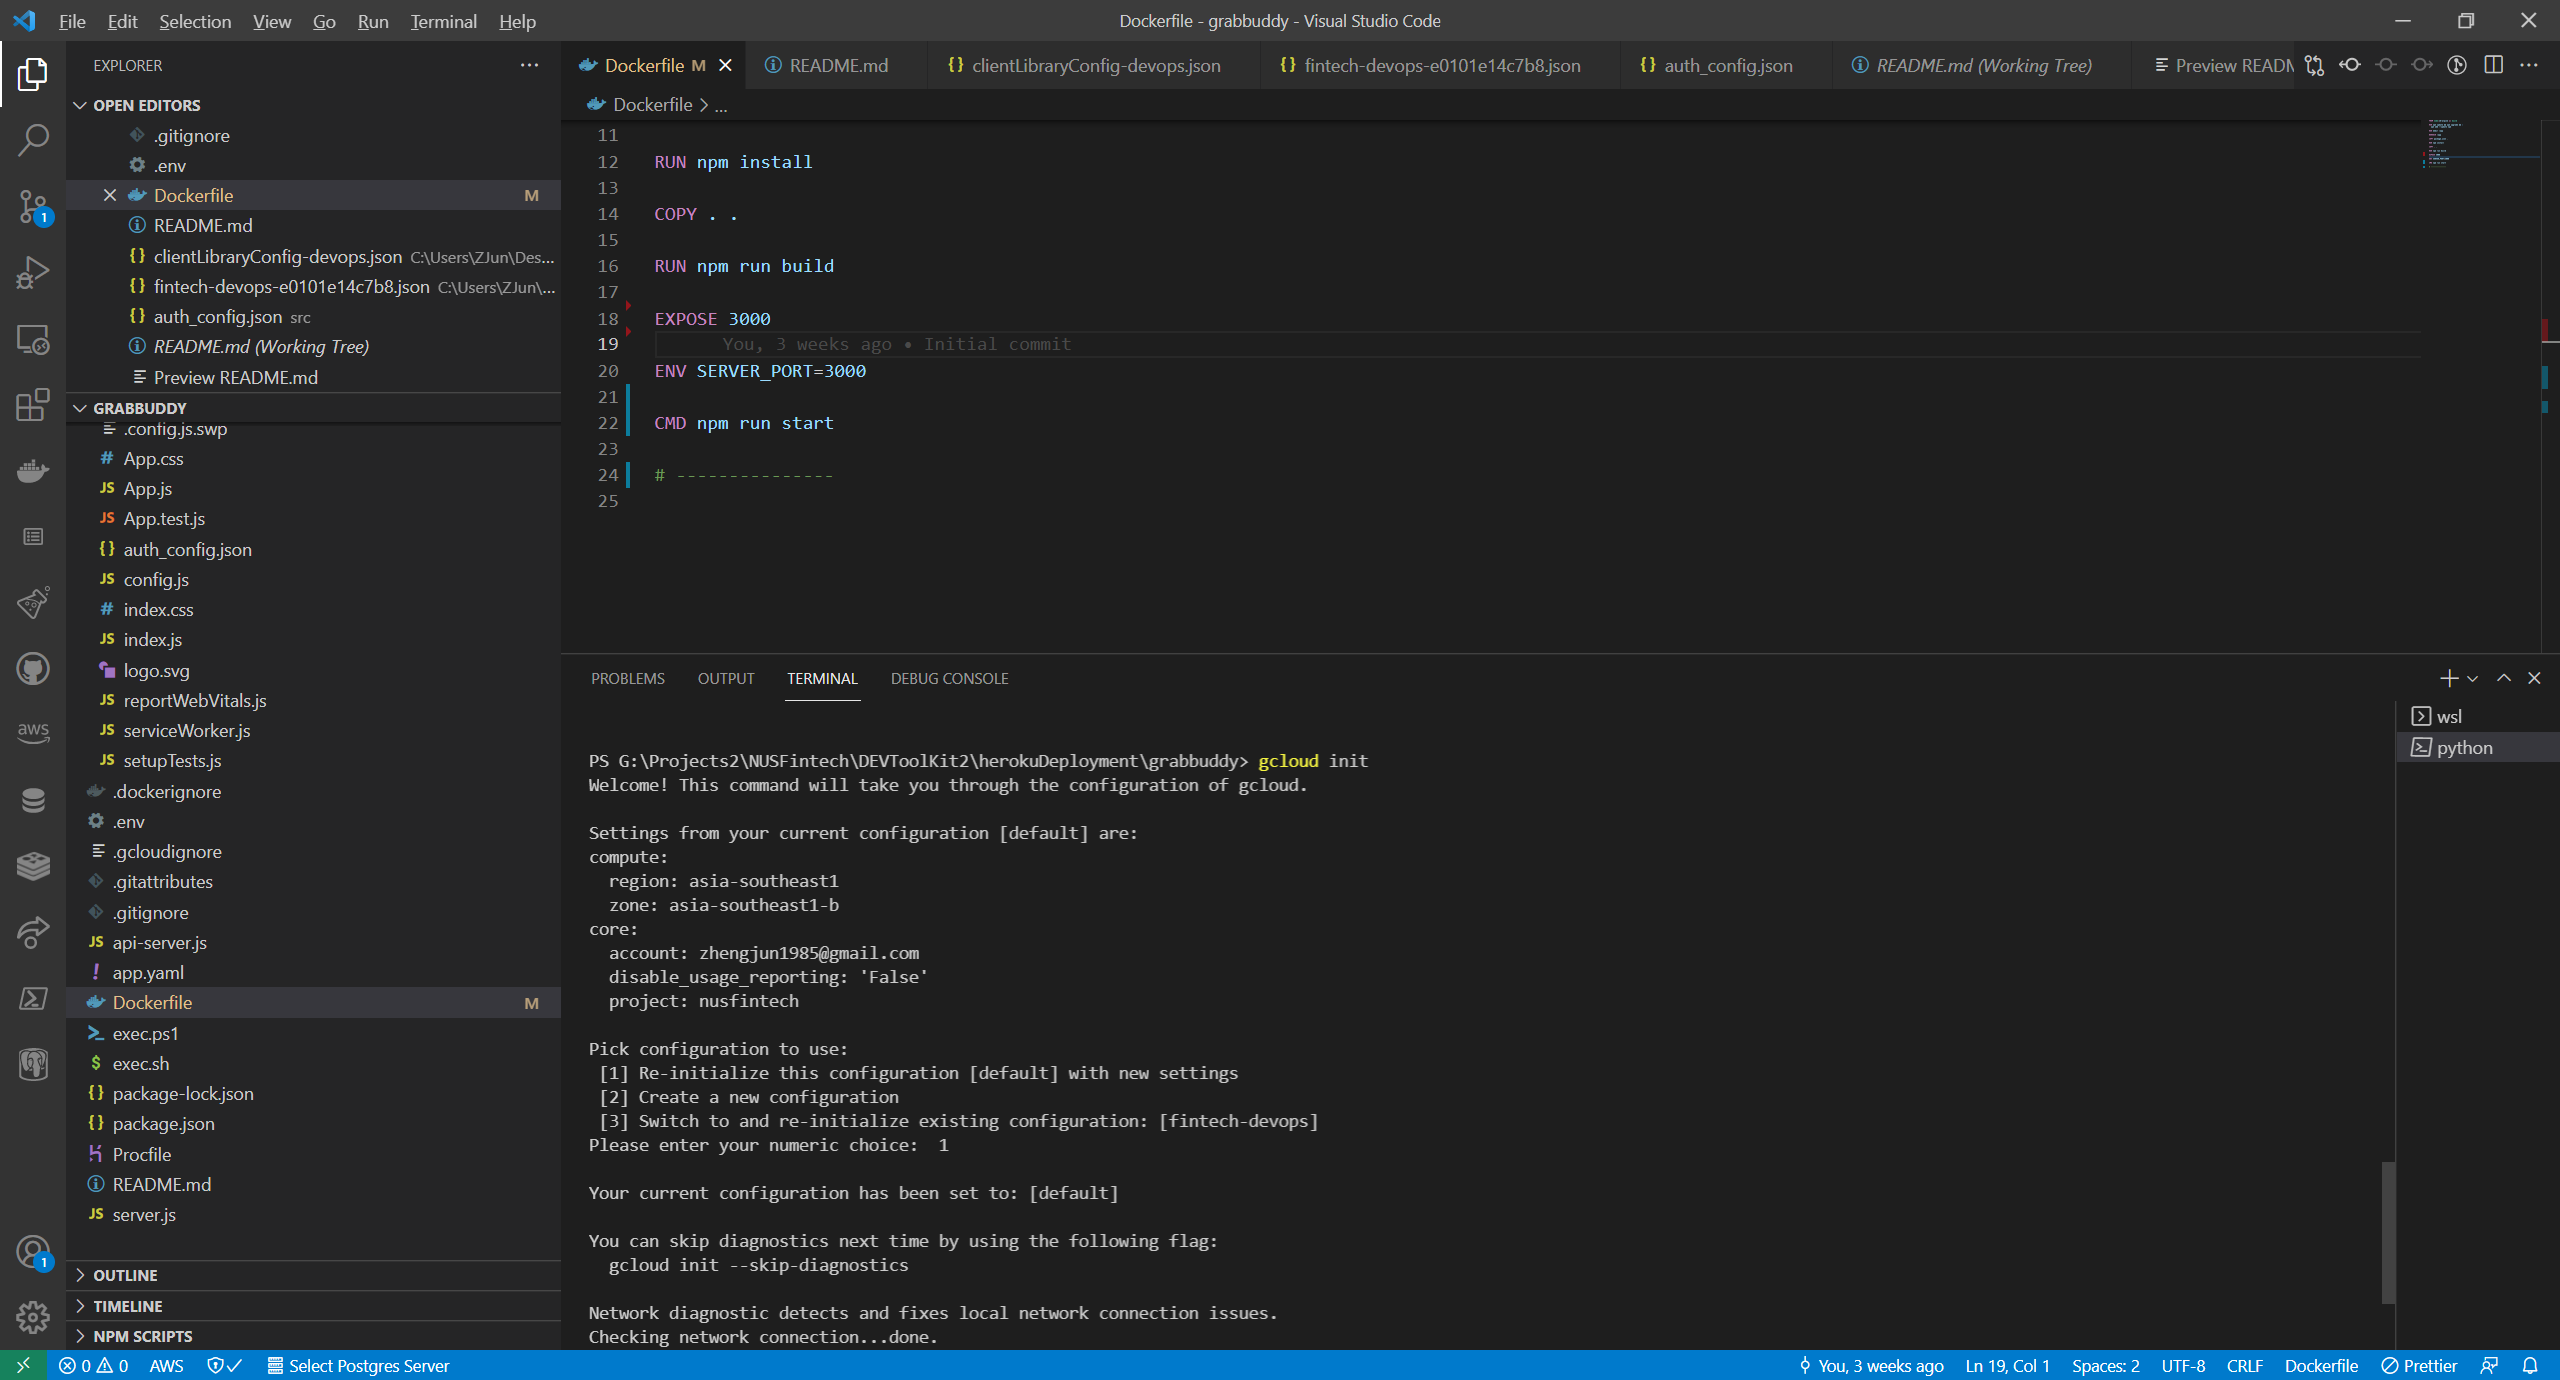Maximize the terminal panel with the chevron
2560x1380 pixels.
(x=2503, y=678)
